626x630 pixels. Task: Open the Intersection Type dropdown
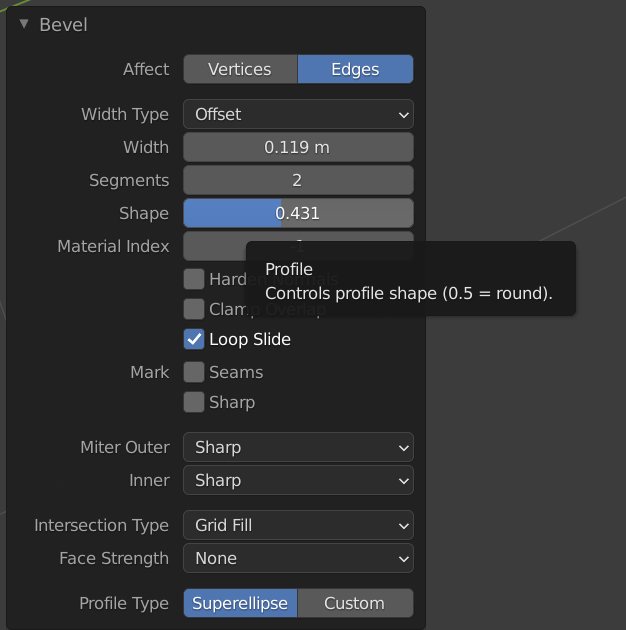click(298, 525)
